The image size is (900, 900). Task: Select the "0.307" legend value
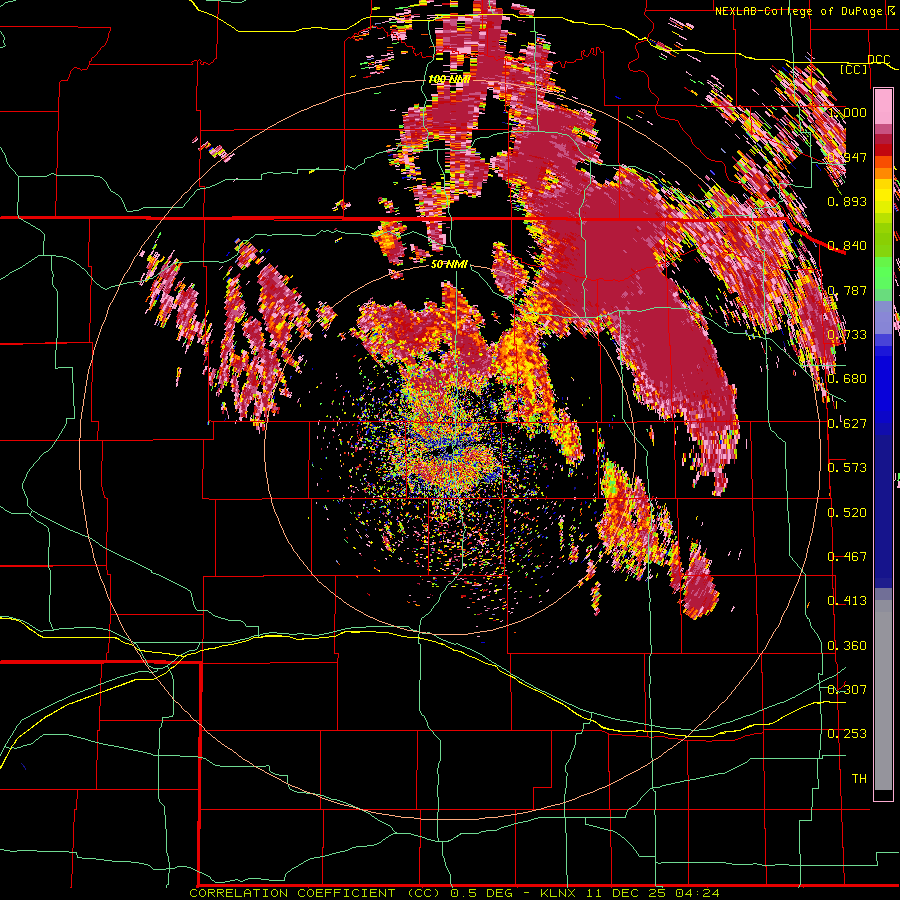[x=848, y=690]
